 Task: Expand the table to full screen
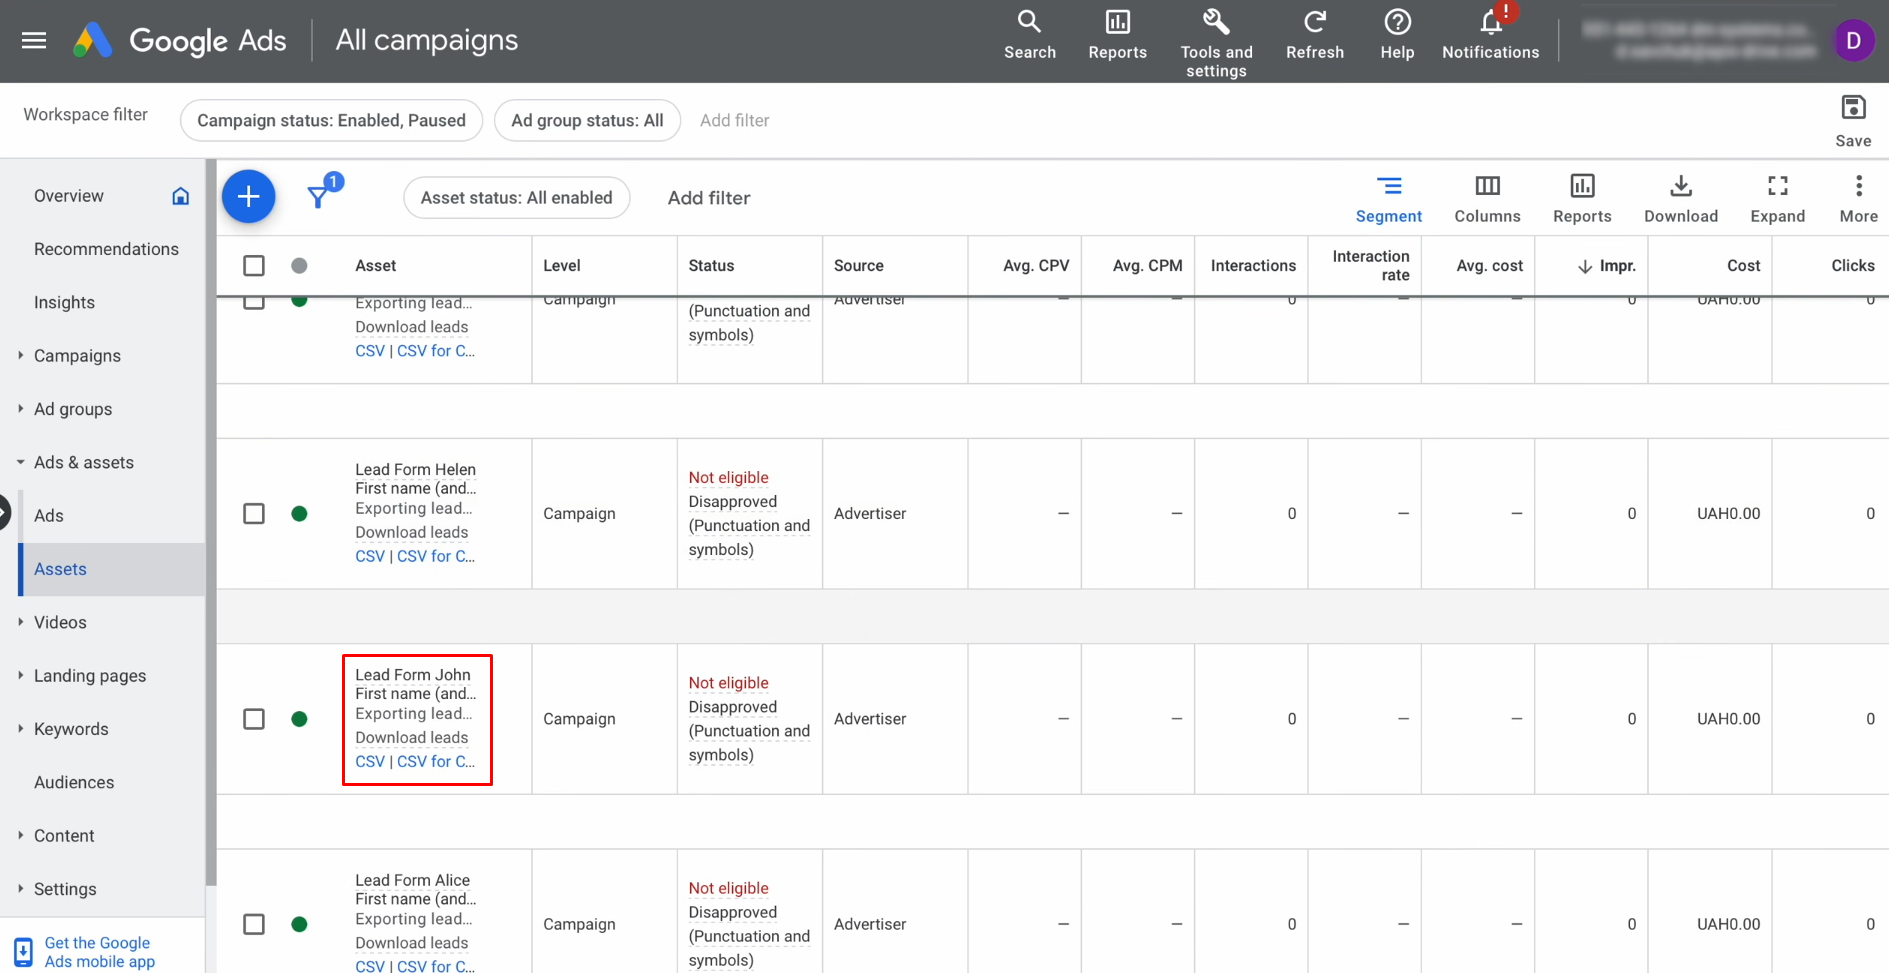point(1777,200)
